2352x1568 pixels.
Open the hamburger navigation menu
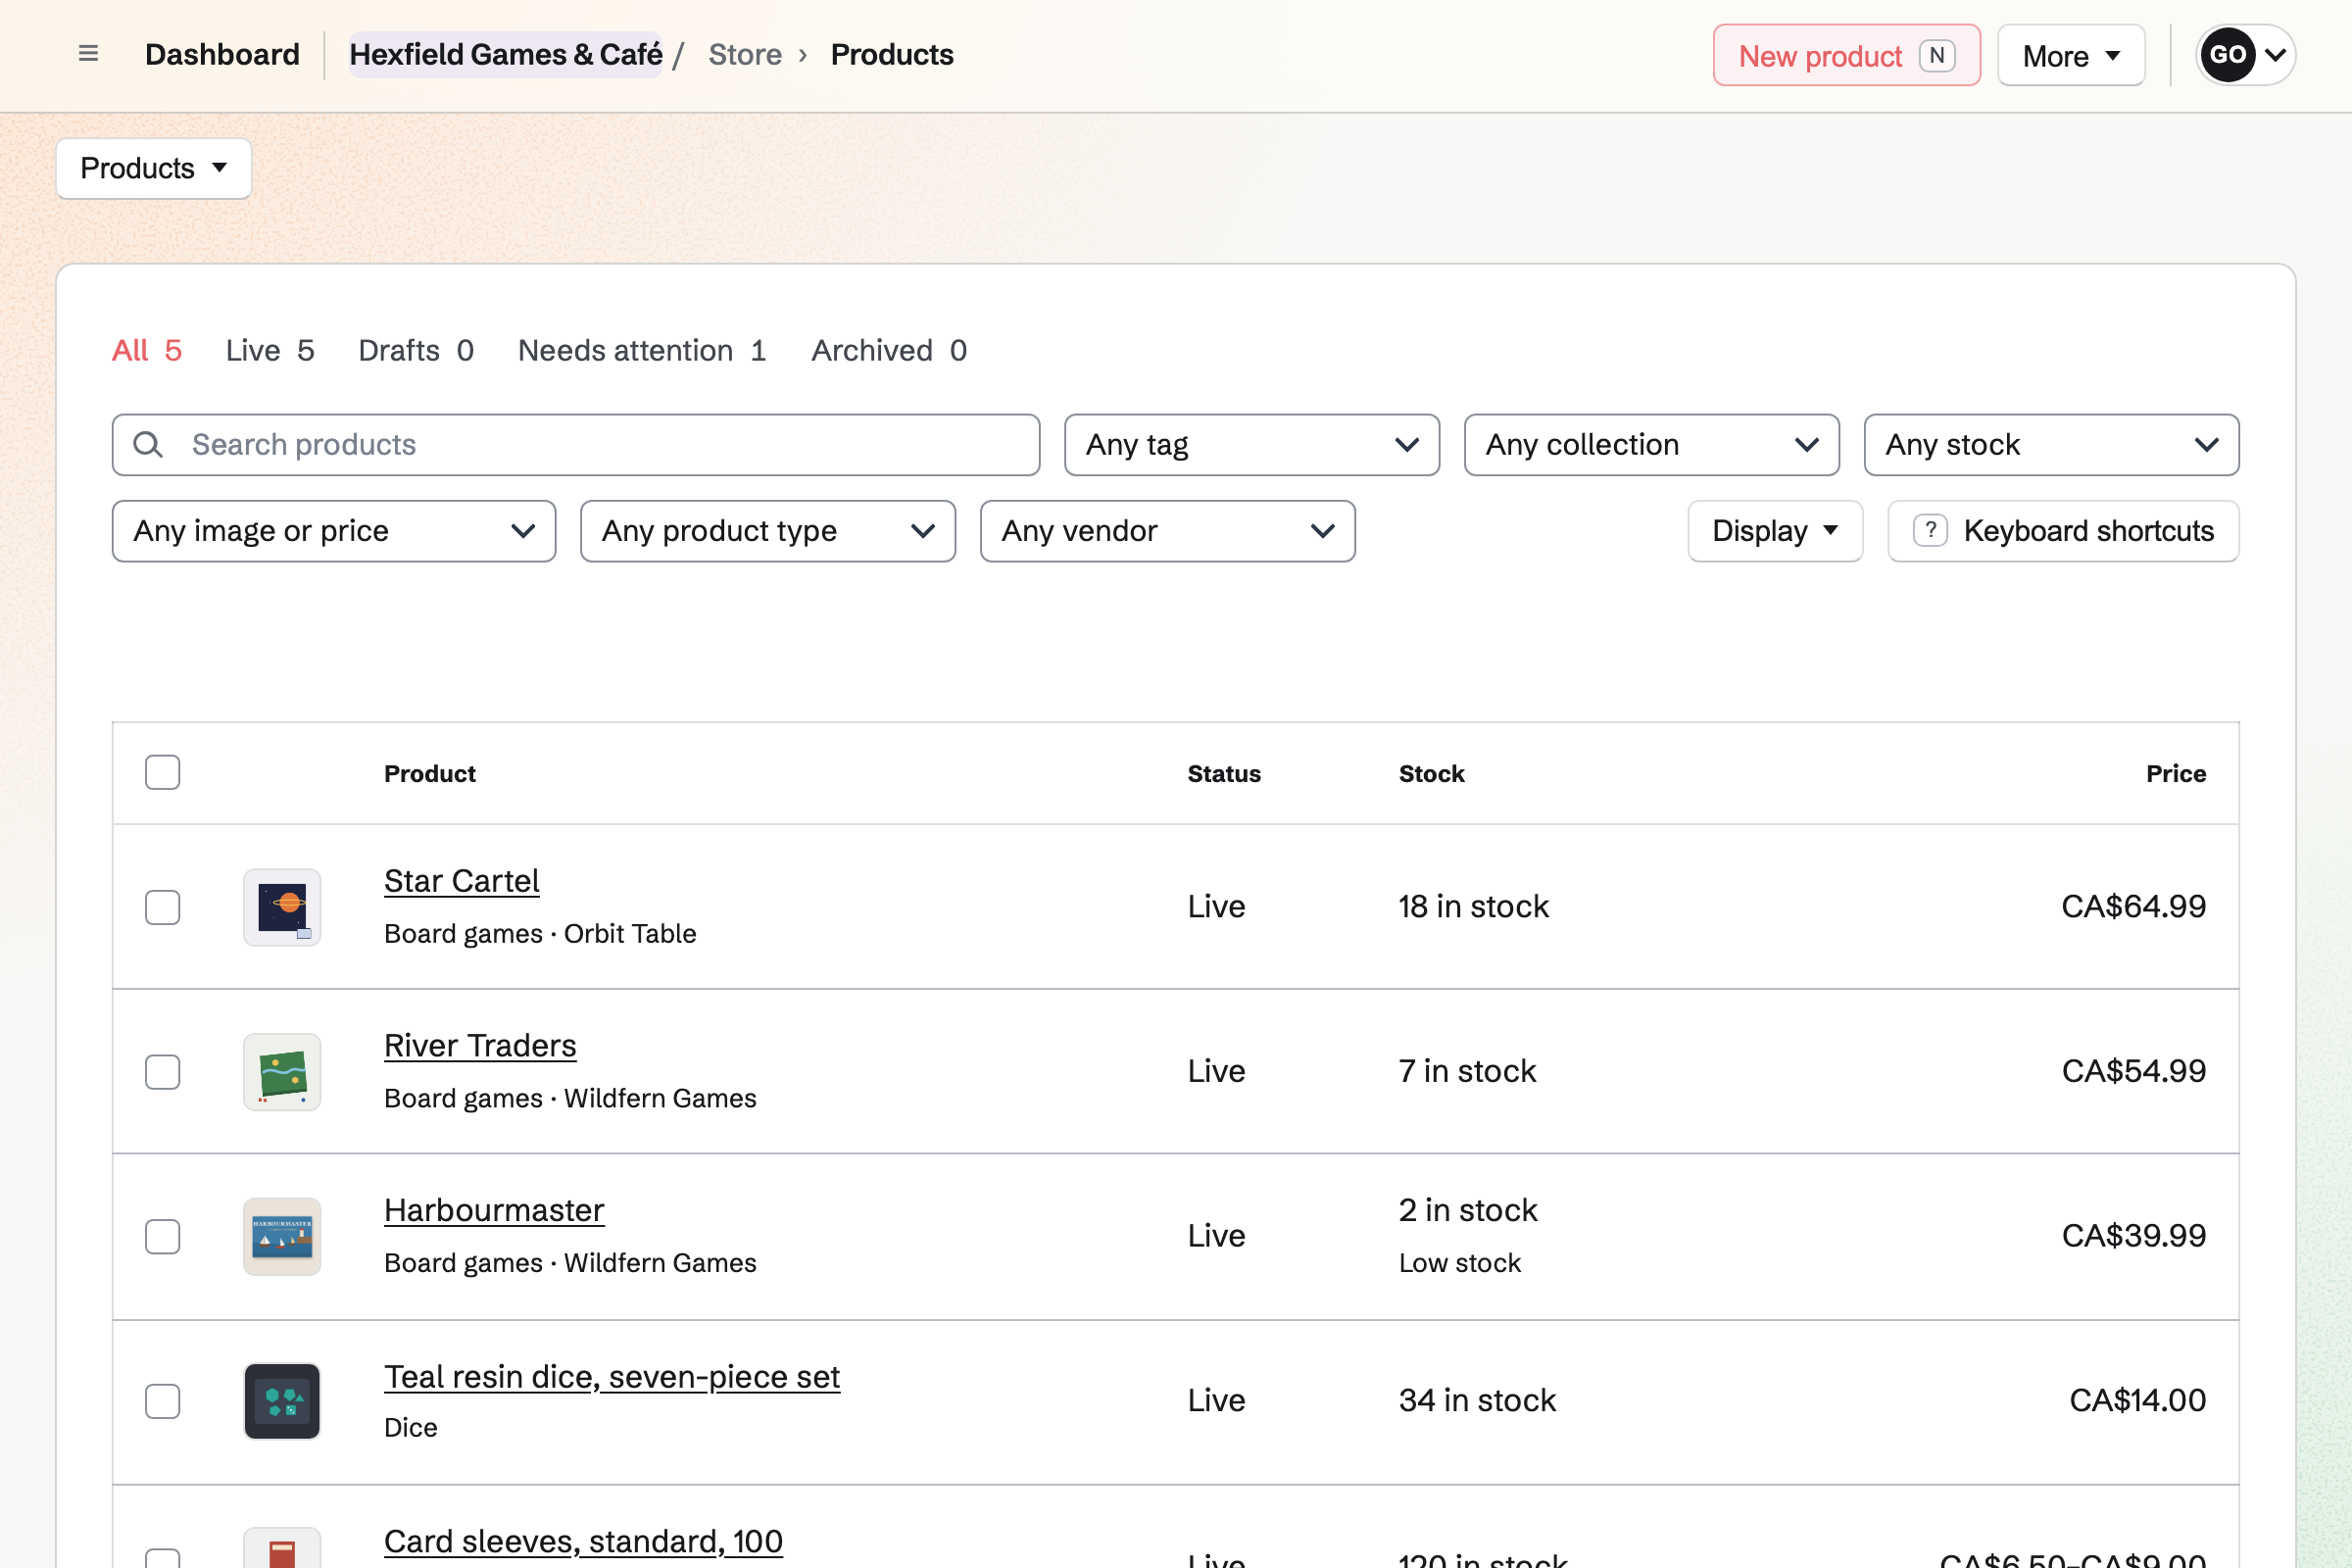(88, 54)
